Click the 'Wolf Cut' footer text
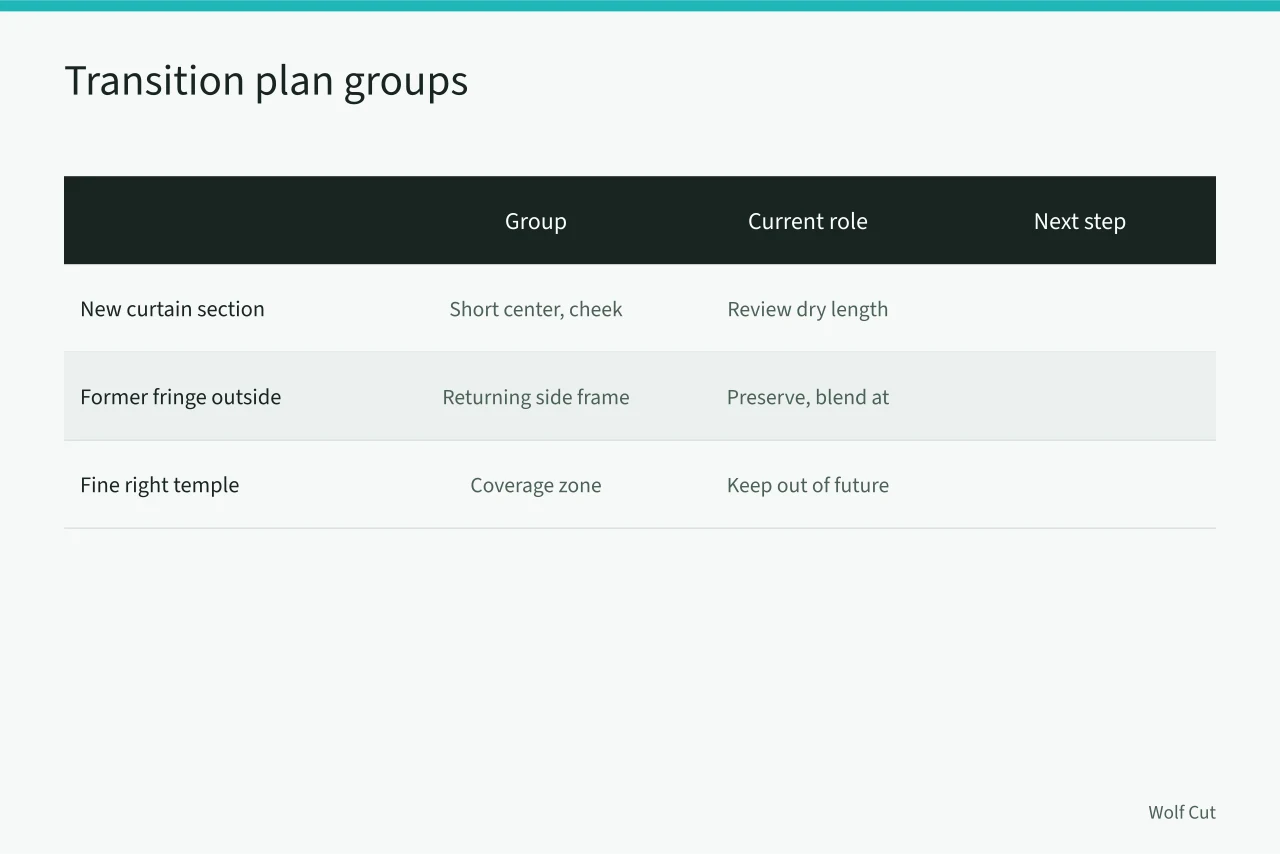Image resolution: width=1280 pixels, height=854 pixels. pos(1182,812)
